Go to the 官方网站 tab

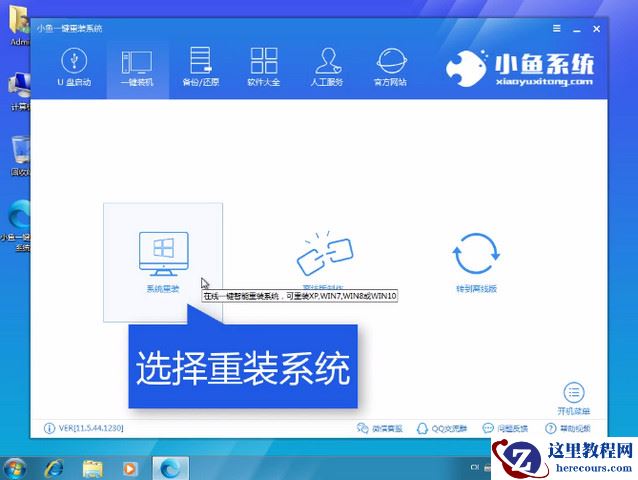tap(390, 67)
